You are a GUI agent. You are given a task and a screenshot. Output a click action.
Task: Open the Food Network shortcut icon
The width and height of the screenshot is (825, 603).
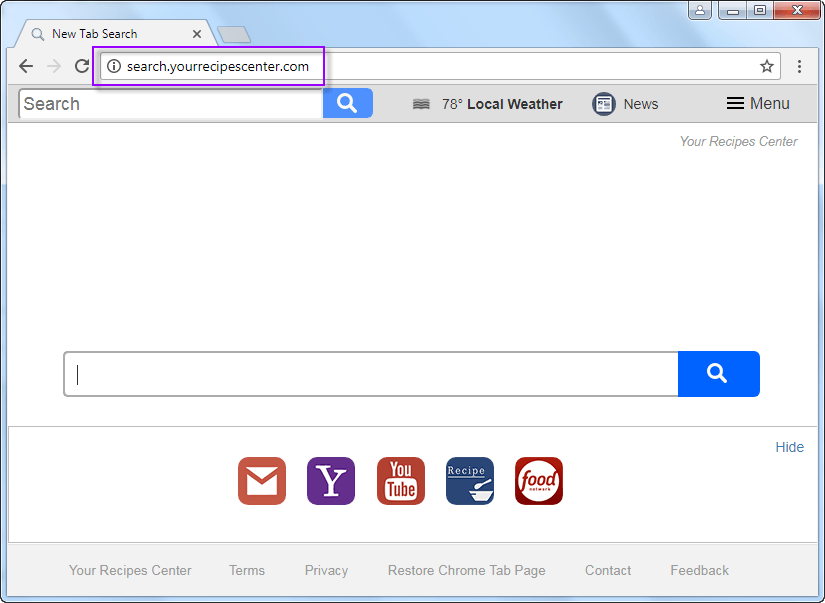[539, 481]
